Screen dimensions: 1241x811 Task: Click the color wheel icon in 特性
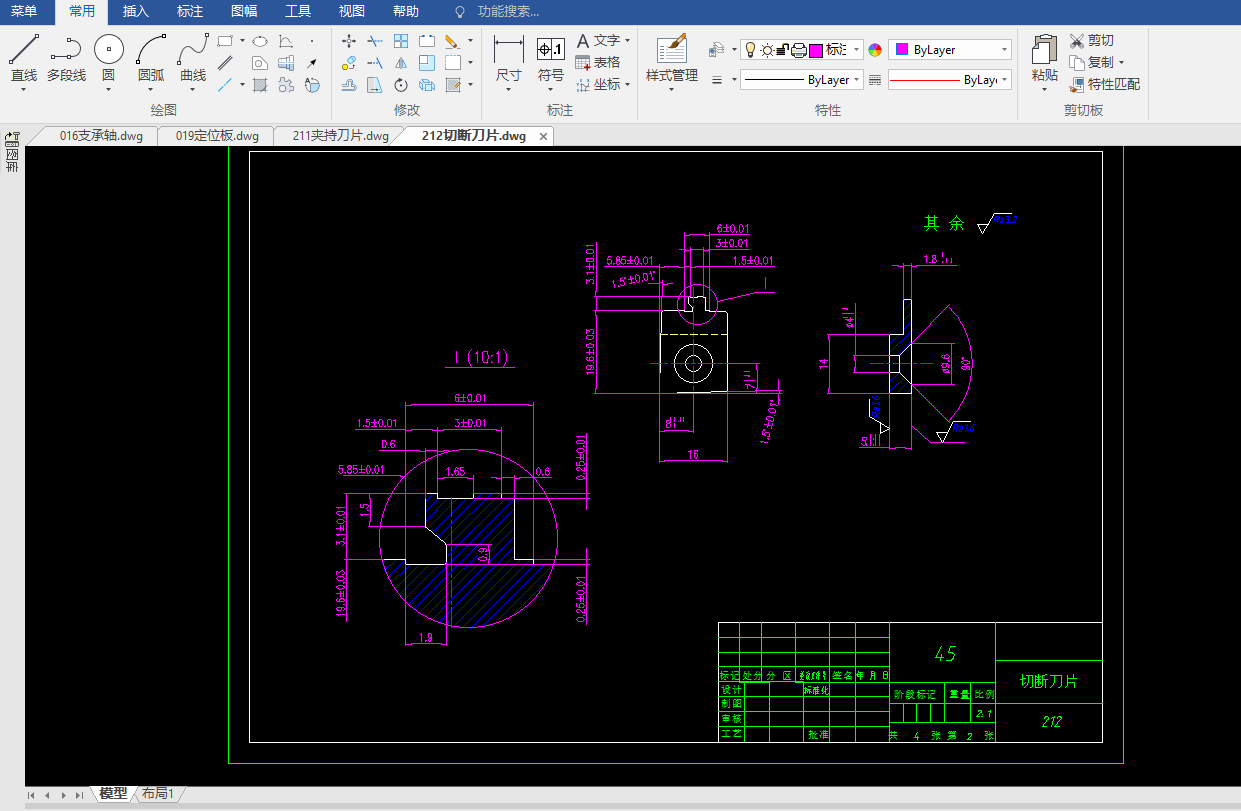[x=875, y=50]
